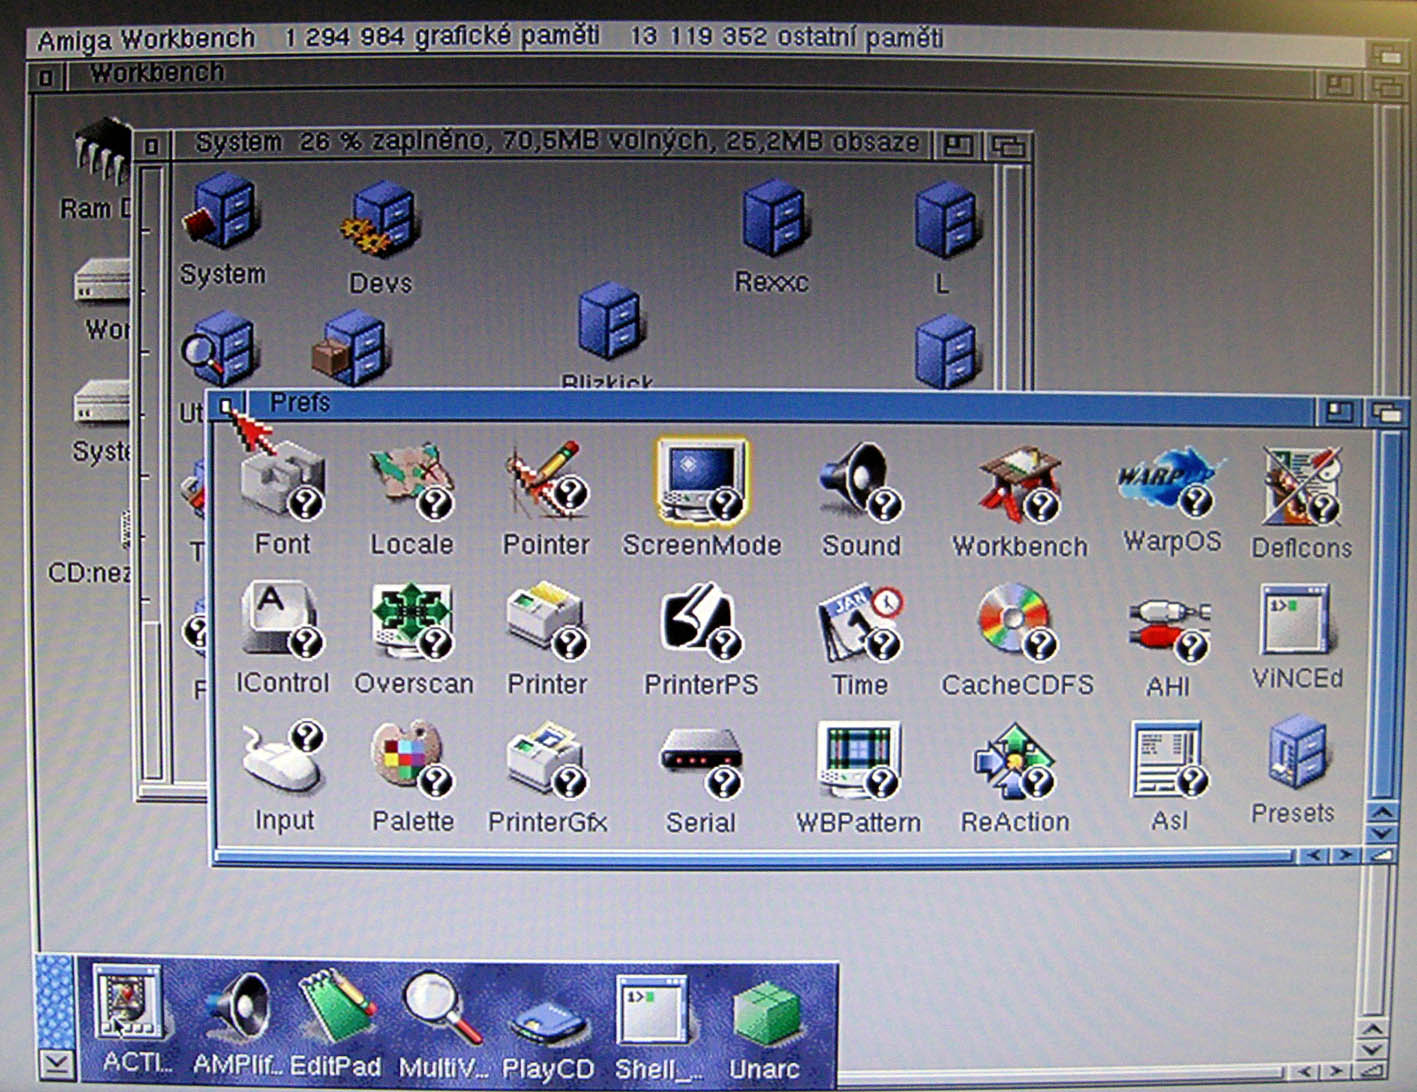
Task: Click the dock's down-arrow toggle button
Action: tap(56, 1065)
